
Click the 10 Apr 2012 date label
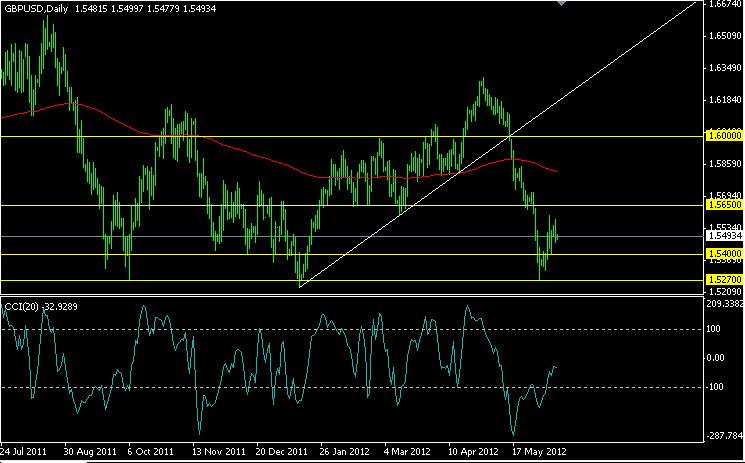coord(474,451)
